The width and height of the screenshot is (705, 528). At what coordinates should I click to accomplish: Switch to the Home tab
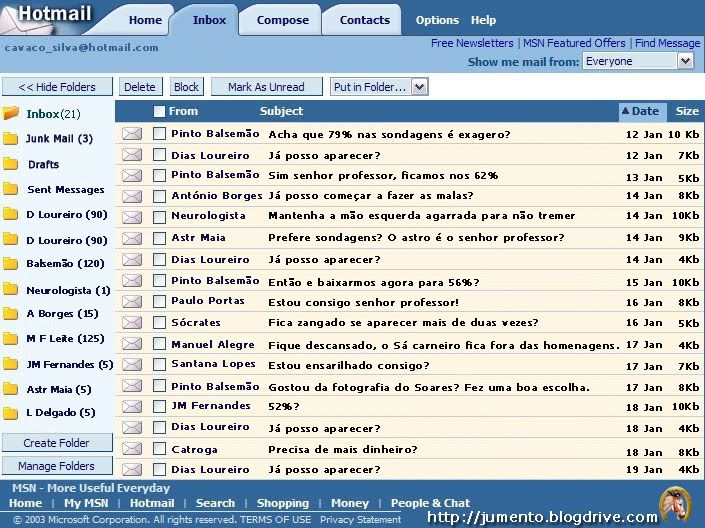pyautogui.click(x=145, y=20)
